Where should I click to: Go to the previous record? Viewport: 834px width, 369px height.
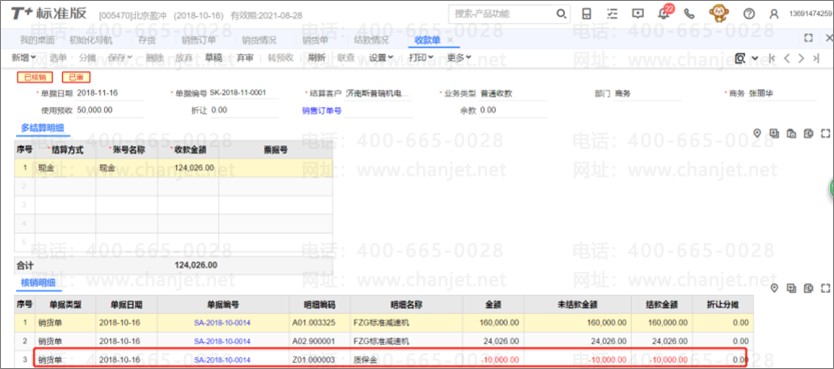[x=787, y=58]
